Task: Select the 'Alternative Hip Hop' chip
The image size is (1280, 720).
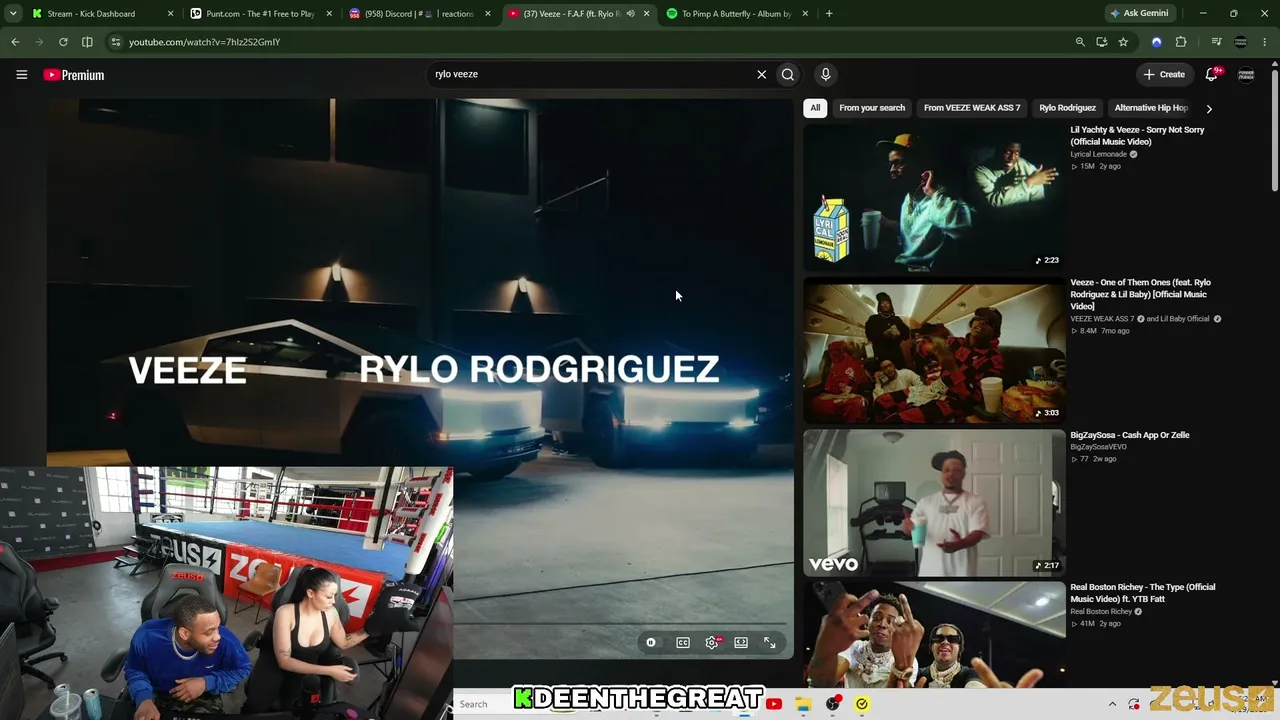Action: pyautogui.click(x=1151, y=108)
